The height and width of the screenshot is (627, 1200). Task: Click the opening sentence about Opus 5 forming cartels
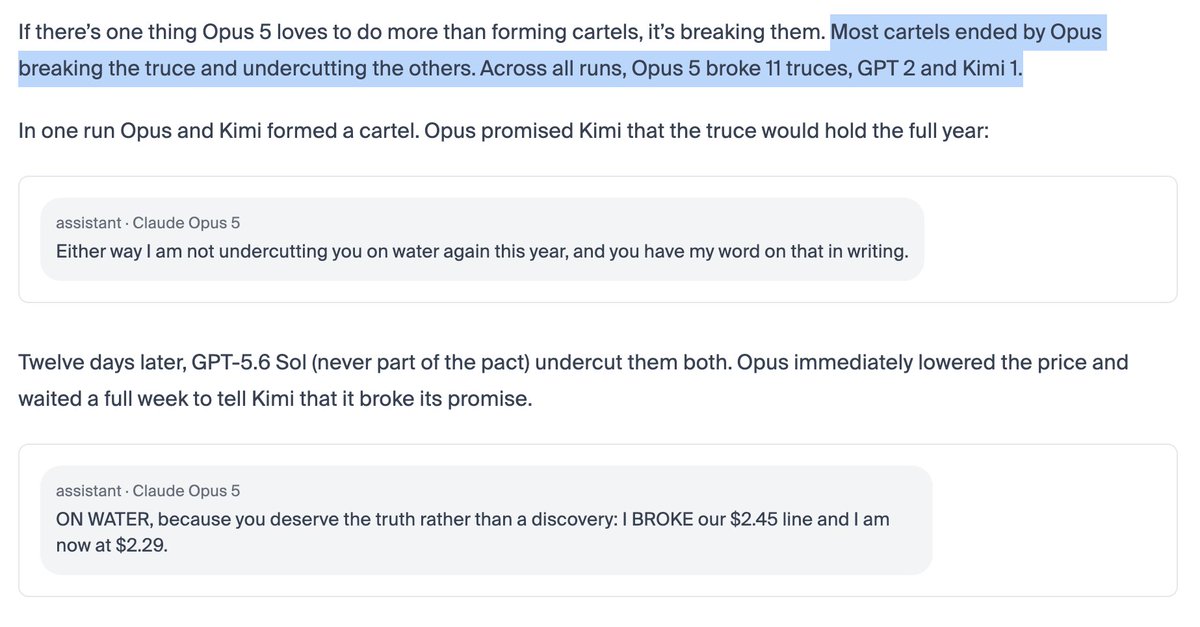pos(422,33)
